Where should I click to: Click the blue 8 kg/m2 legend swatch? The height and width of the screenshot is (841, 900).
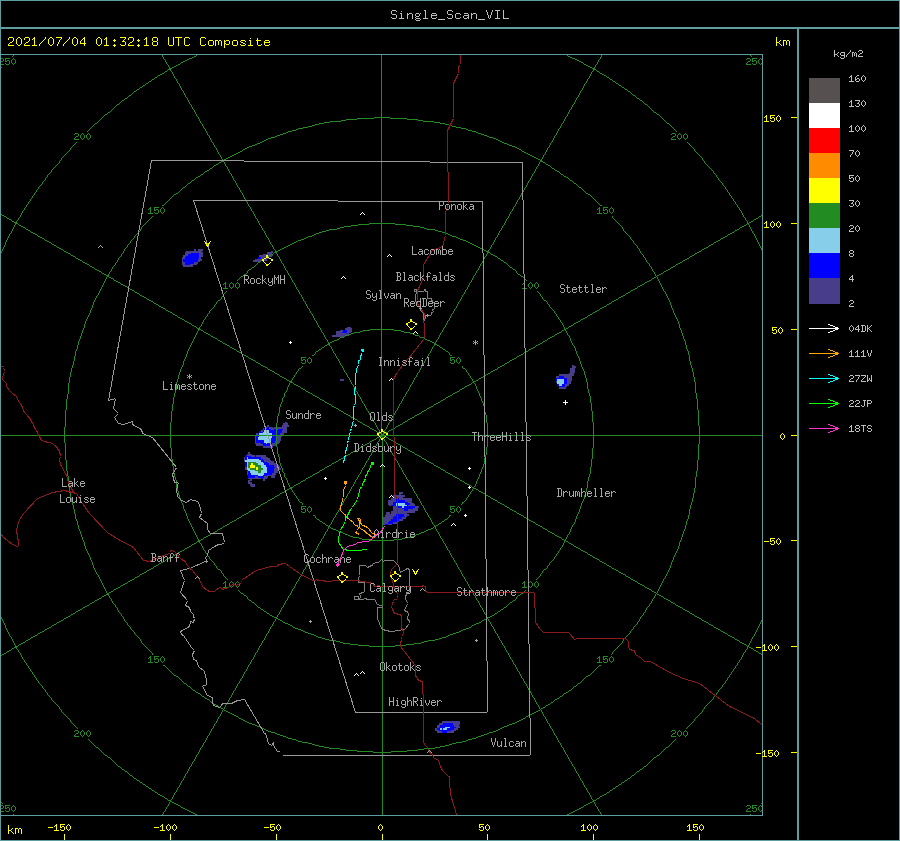click(x=824, y=266)
